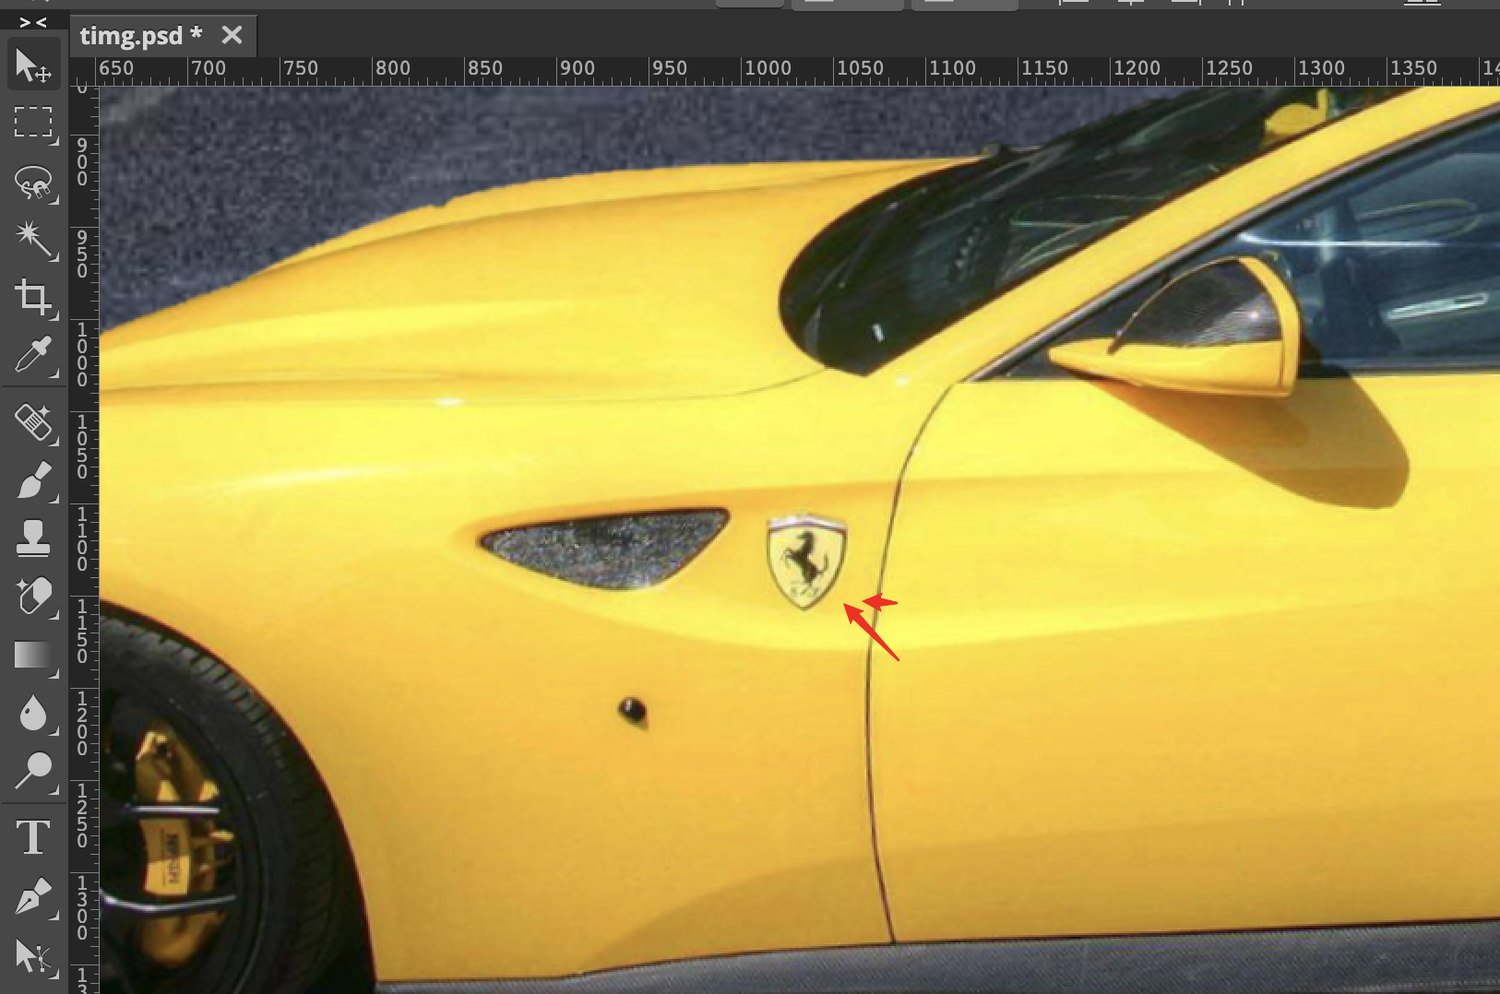Select the Crop tool

[x=33, y=298]
